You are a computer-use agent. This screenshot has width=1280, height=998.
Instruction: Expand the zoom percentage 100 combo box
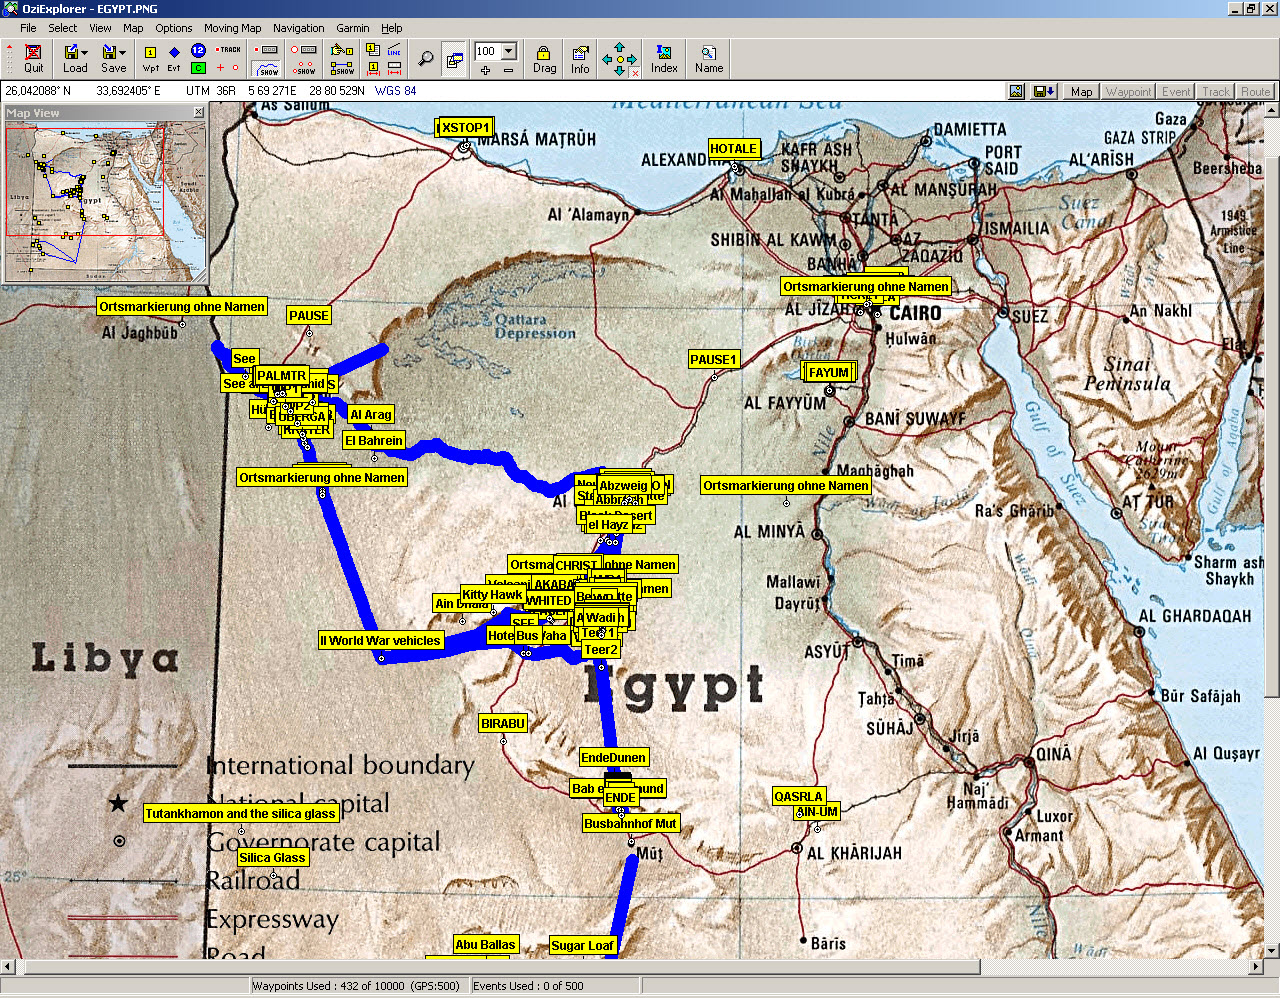click(x=508, y=51)
